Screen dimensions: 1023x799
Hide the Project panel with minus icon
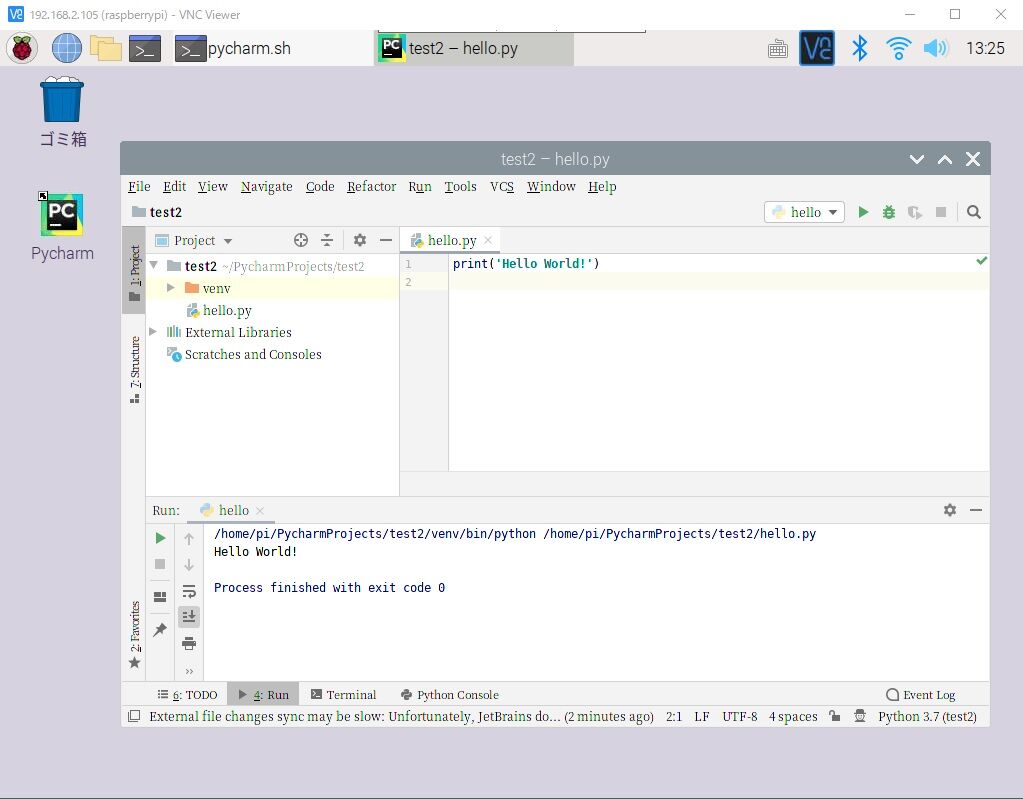click(386, 240)
